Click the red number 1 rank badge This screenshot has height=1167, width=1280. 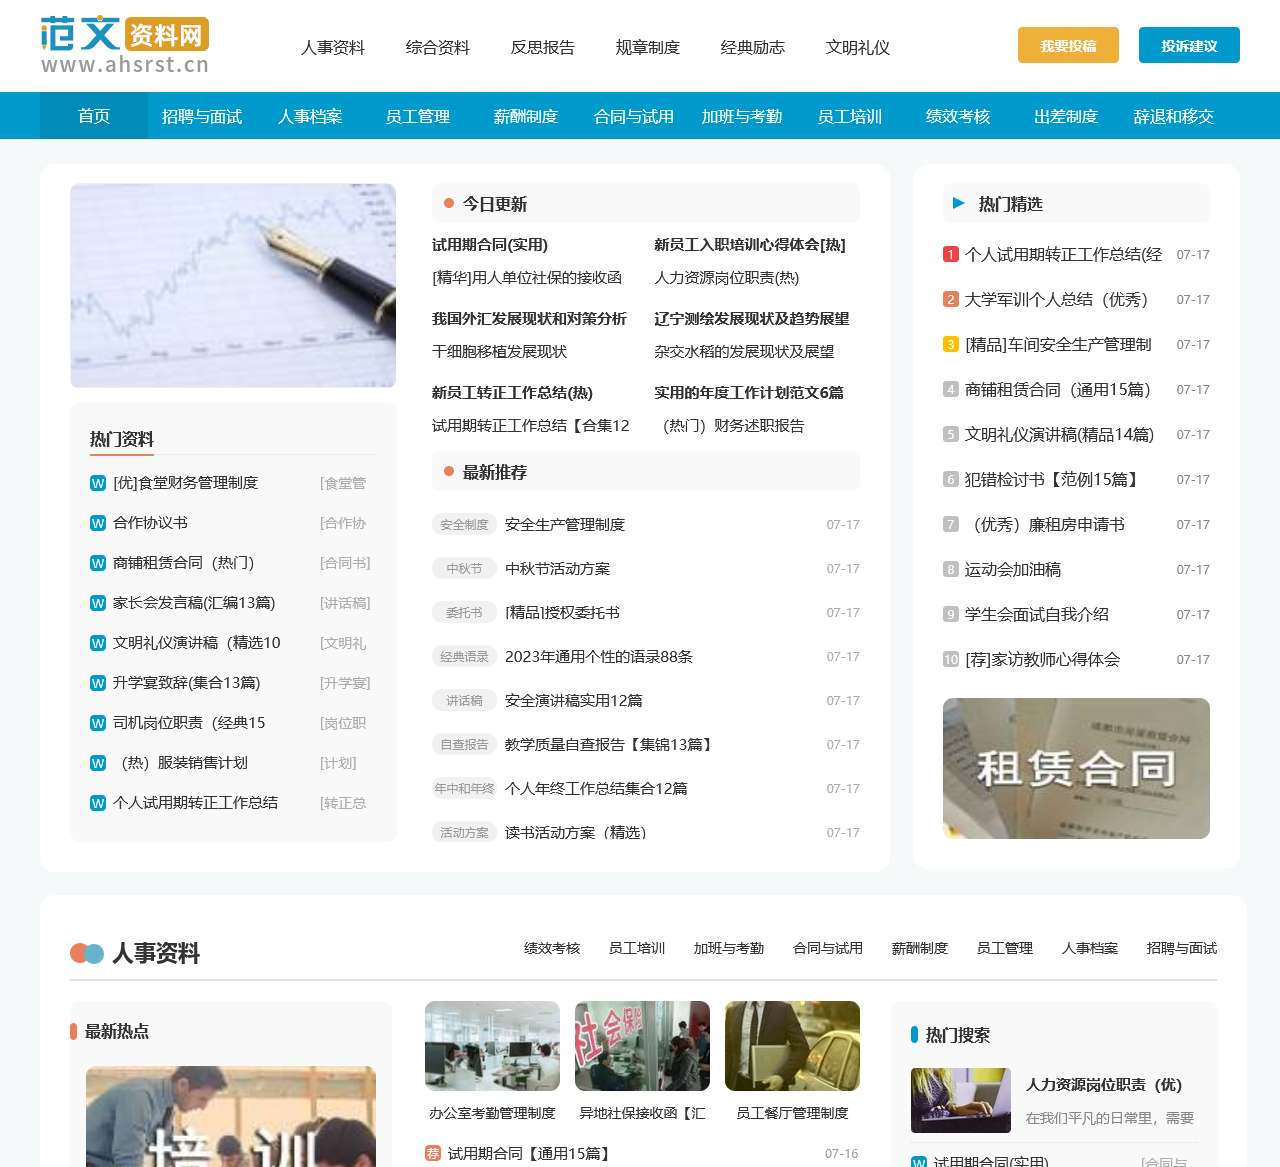click(x=951, y=255)
